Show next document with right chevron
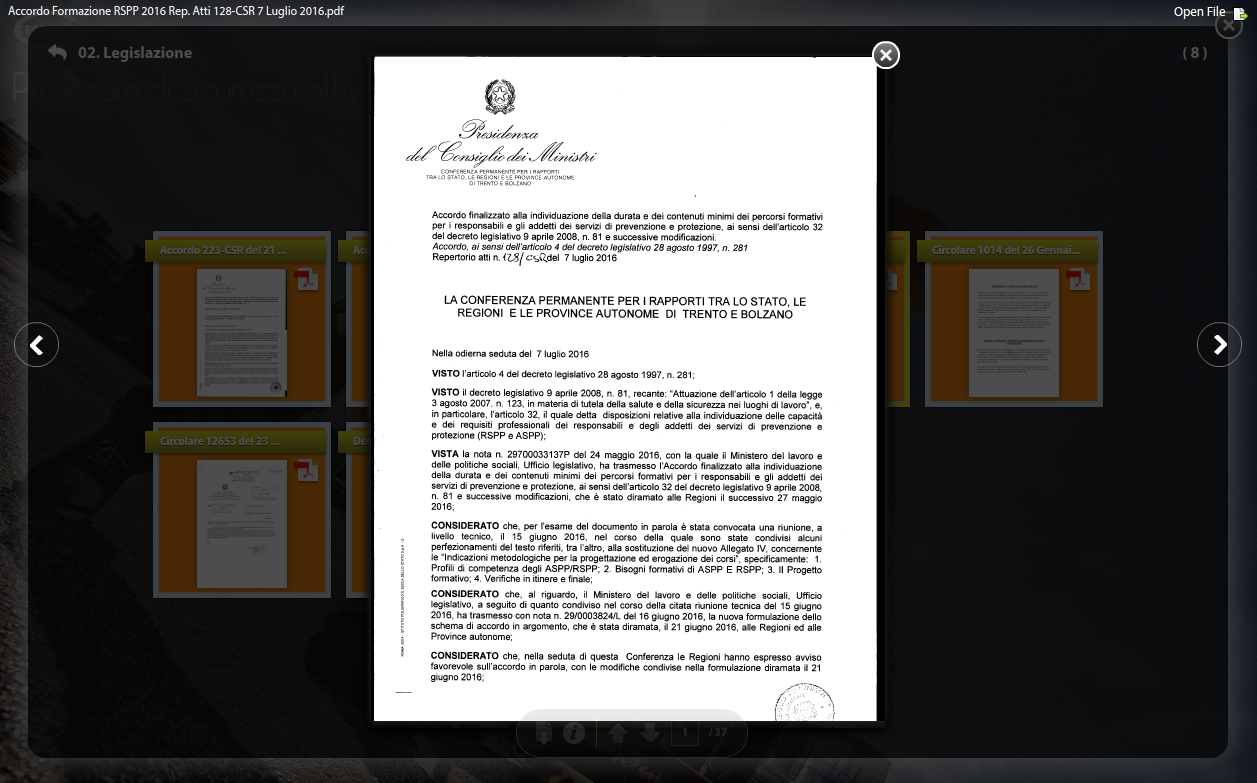The height and width of the screenshot is (783, 1257). tap(1219, 345)
